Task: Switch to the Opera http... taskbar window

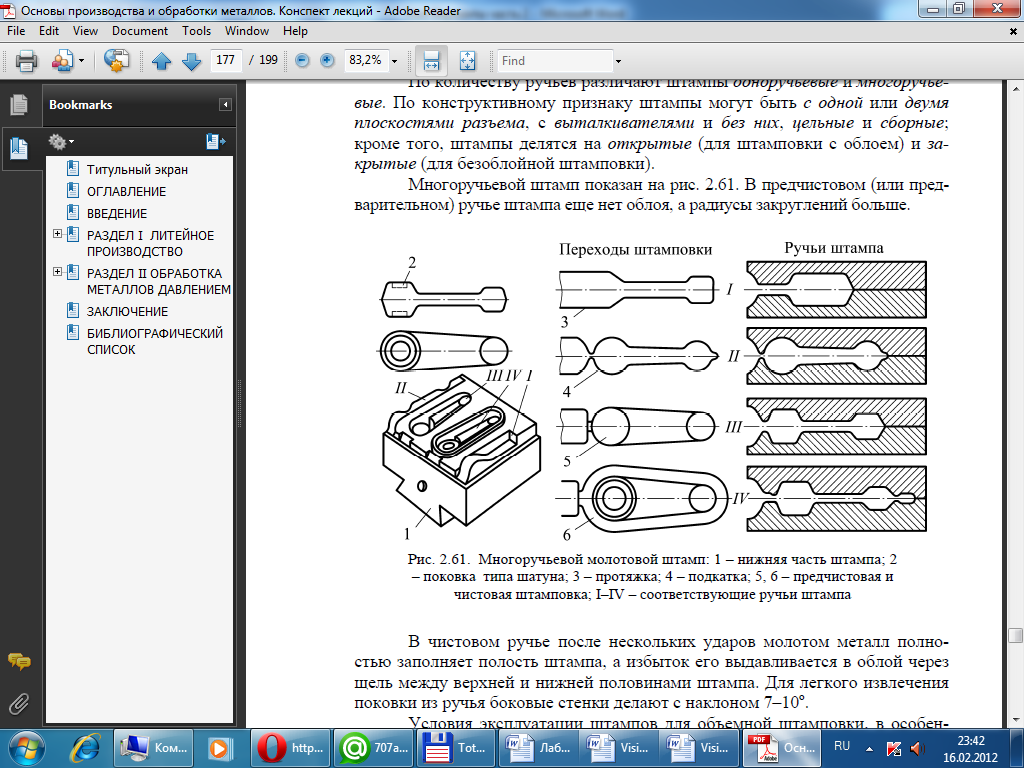Action: pyautogui.click(x=291, y=748)
